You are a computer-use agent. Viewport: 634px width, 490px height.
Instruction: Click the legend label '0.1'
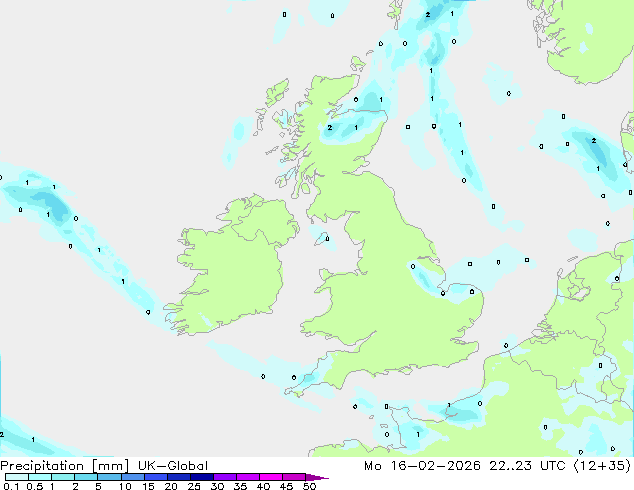coord(11,486)
